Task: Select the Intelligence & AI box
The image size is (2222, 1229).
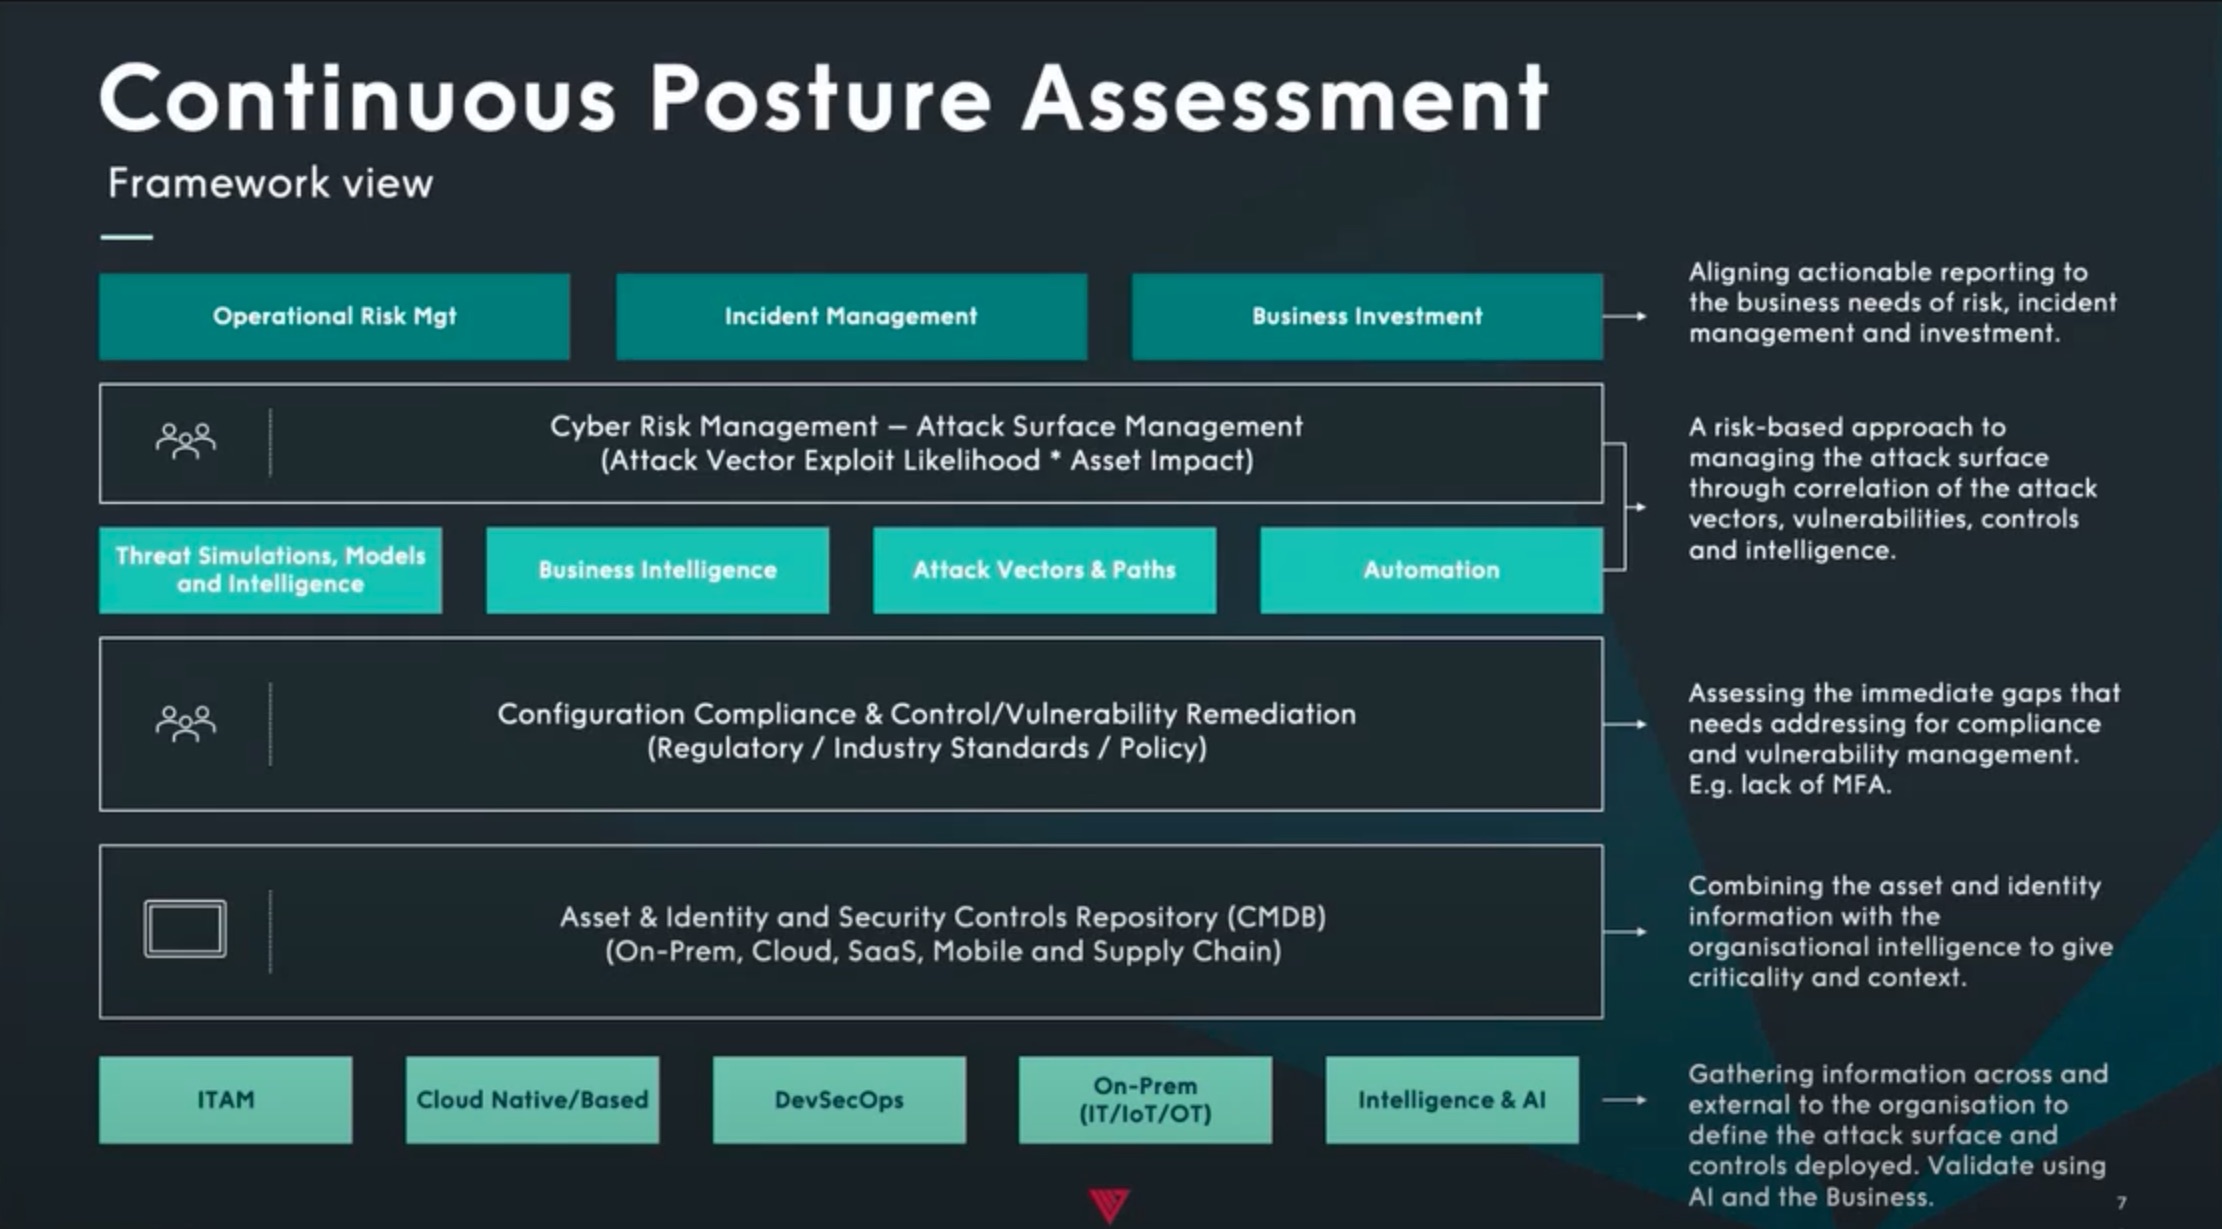Action: coord(1452,1100)
